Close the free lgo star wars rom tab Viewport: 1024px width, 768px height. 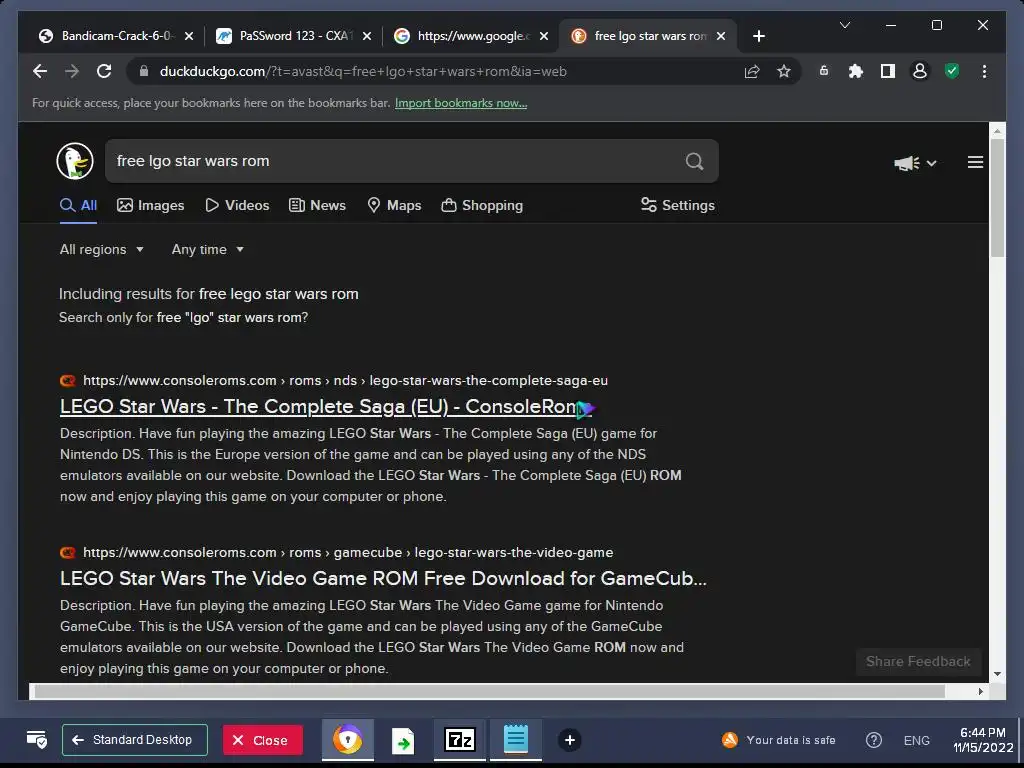click(x=721, y=36)
